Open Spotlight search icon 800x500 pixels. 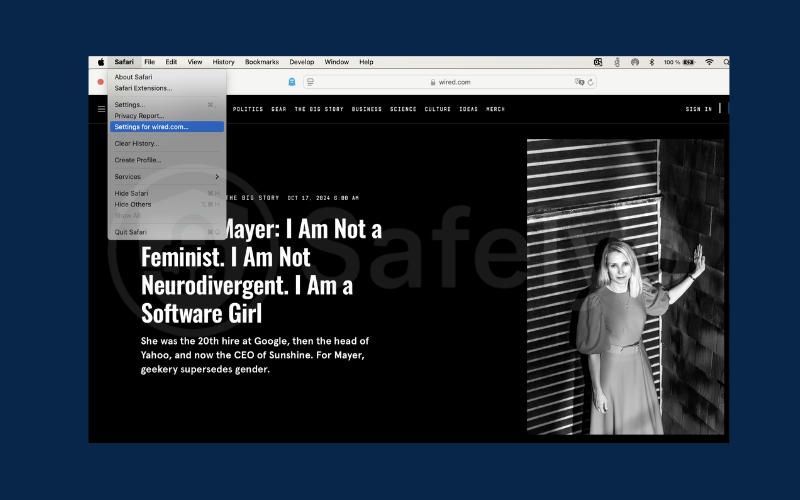click(x=726, y=62)
